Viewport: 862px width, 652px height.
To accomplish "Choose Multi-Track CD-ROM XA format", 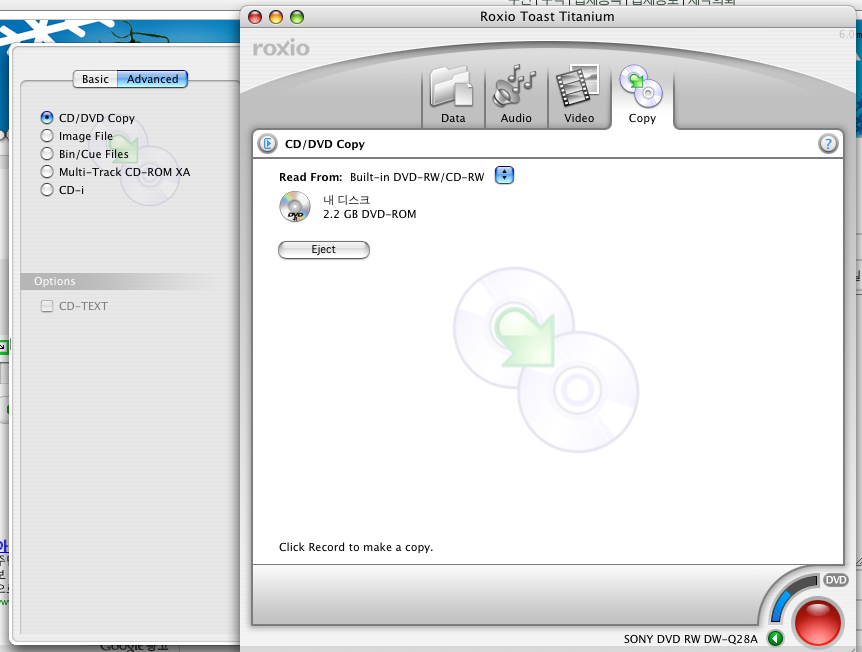I will (47, 172).
